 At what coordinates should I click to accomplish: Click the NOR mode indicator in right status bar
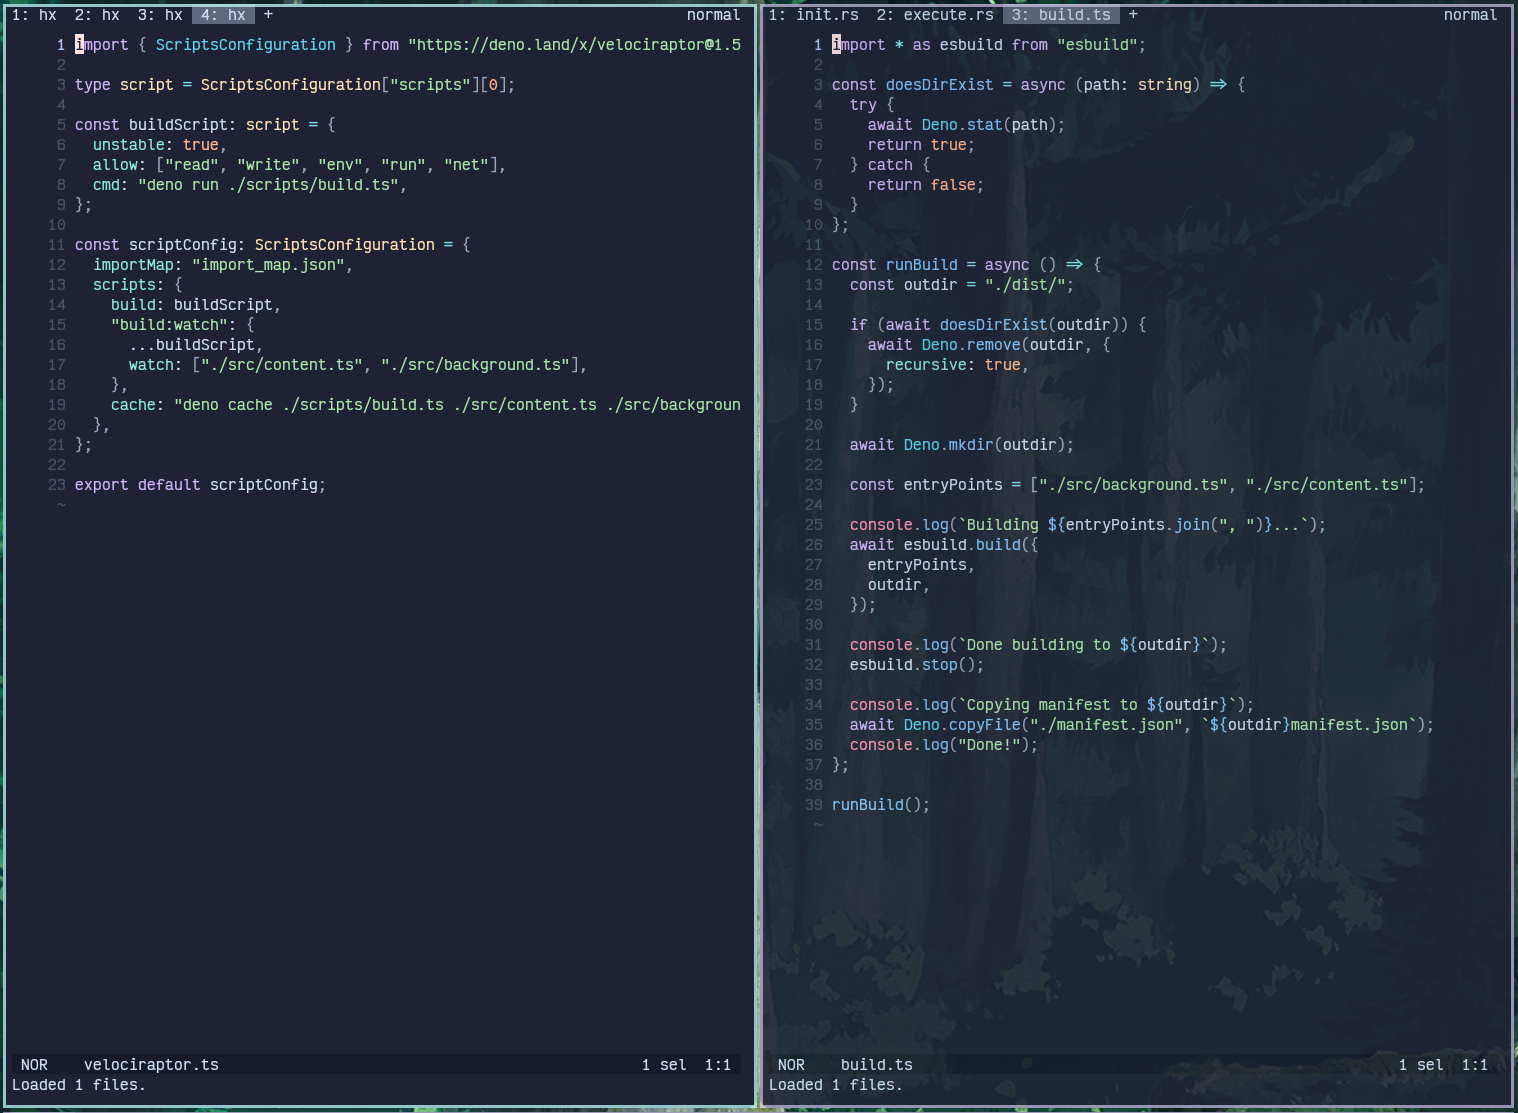click(791, 1064)
